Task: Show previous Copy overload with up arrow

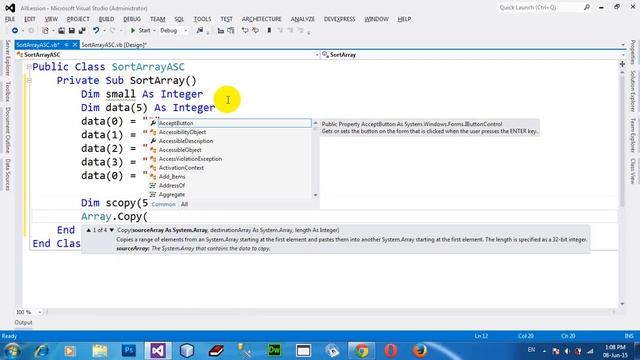Action: [89, 230]
